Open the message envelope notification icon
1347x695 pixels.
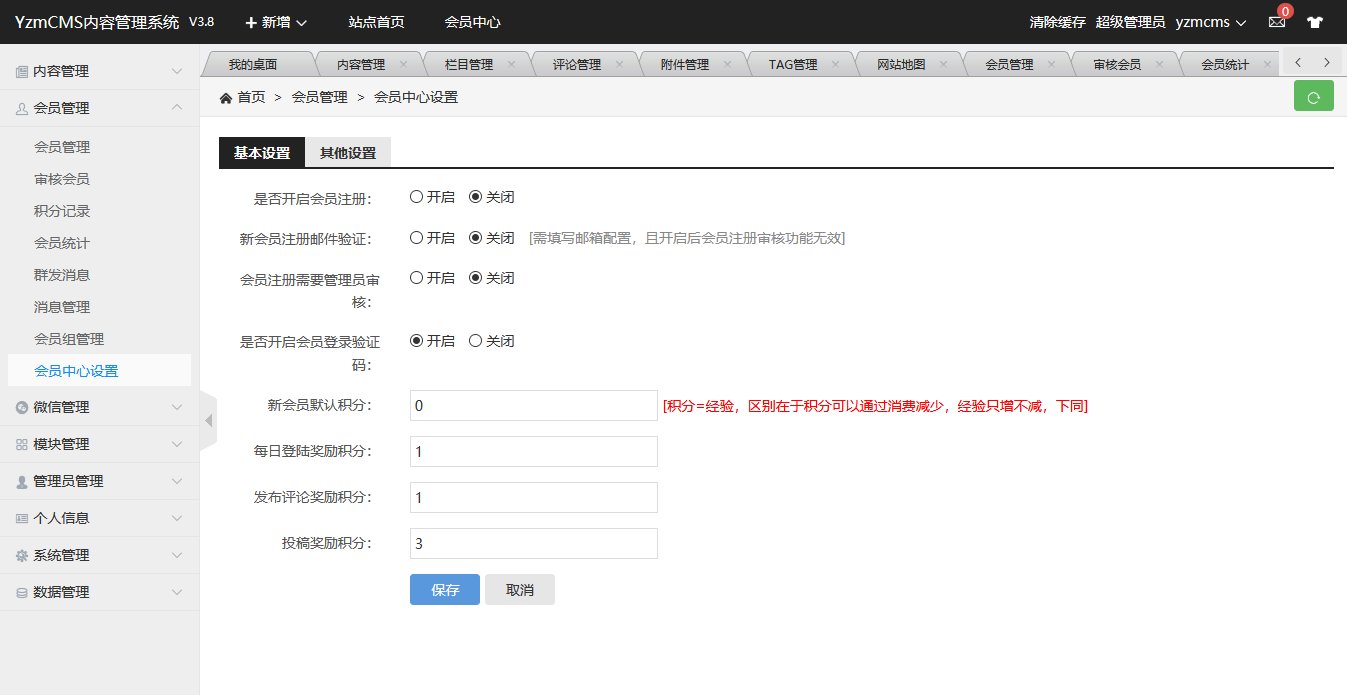click(x=1277, y=22)
